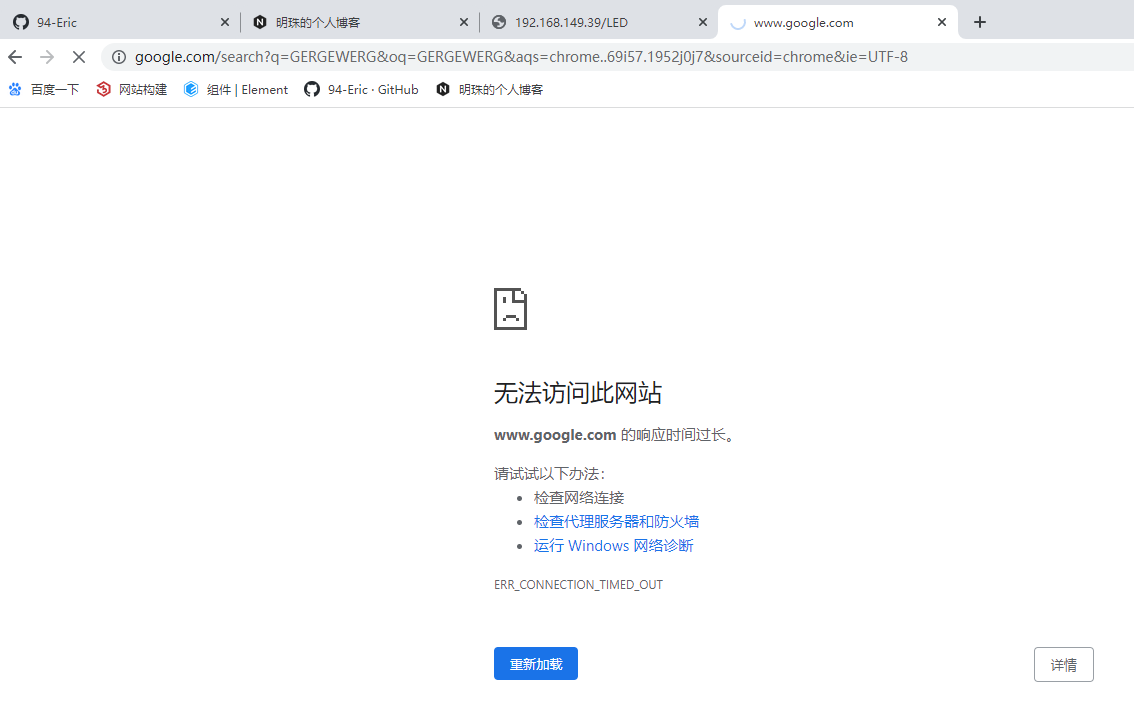This screenshot has width=1134, height=710.
Task: Open the 组件 | Element bookmark
Action: (x=236, y=89)
